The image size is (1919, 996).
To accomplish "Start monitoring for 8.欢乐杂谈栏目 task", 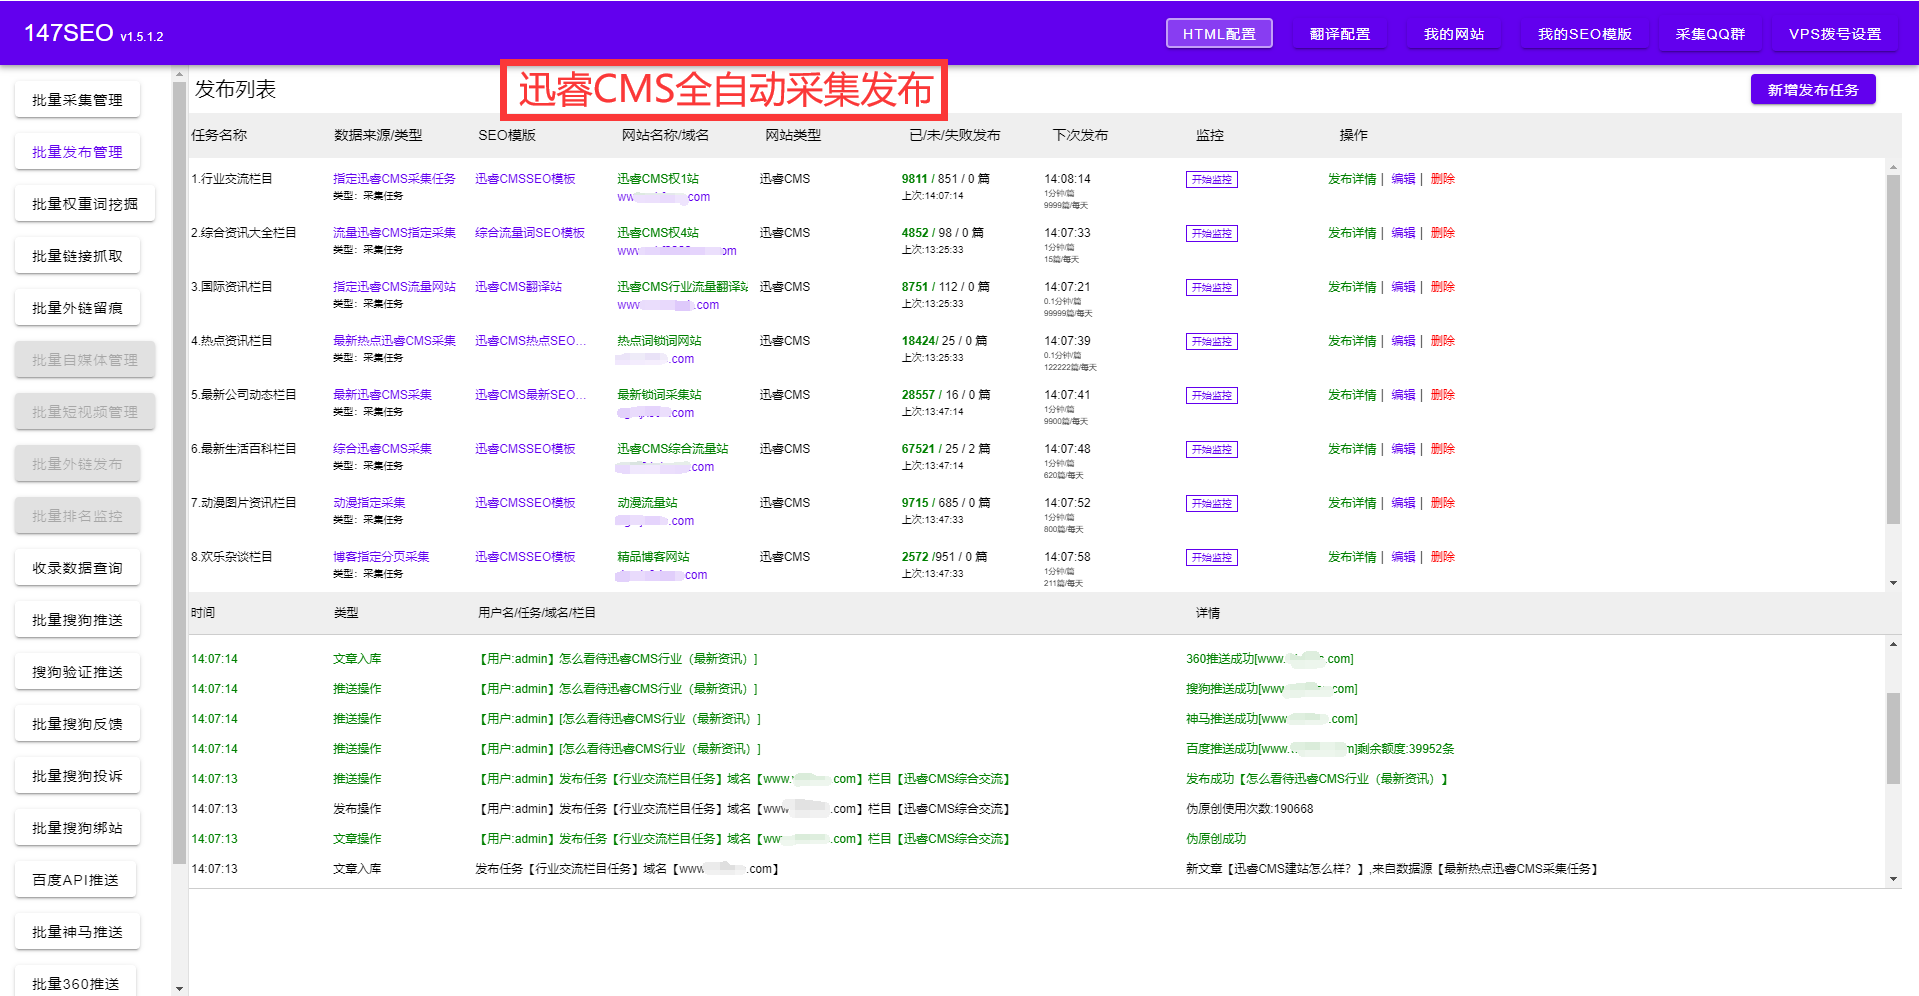I will 1211,558.
